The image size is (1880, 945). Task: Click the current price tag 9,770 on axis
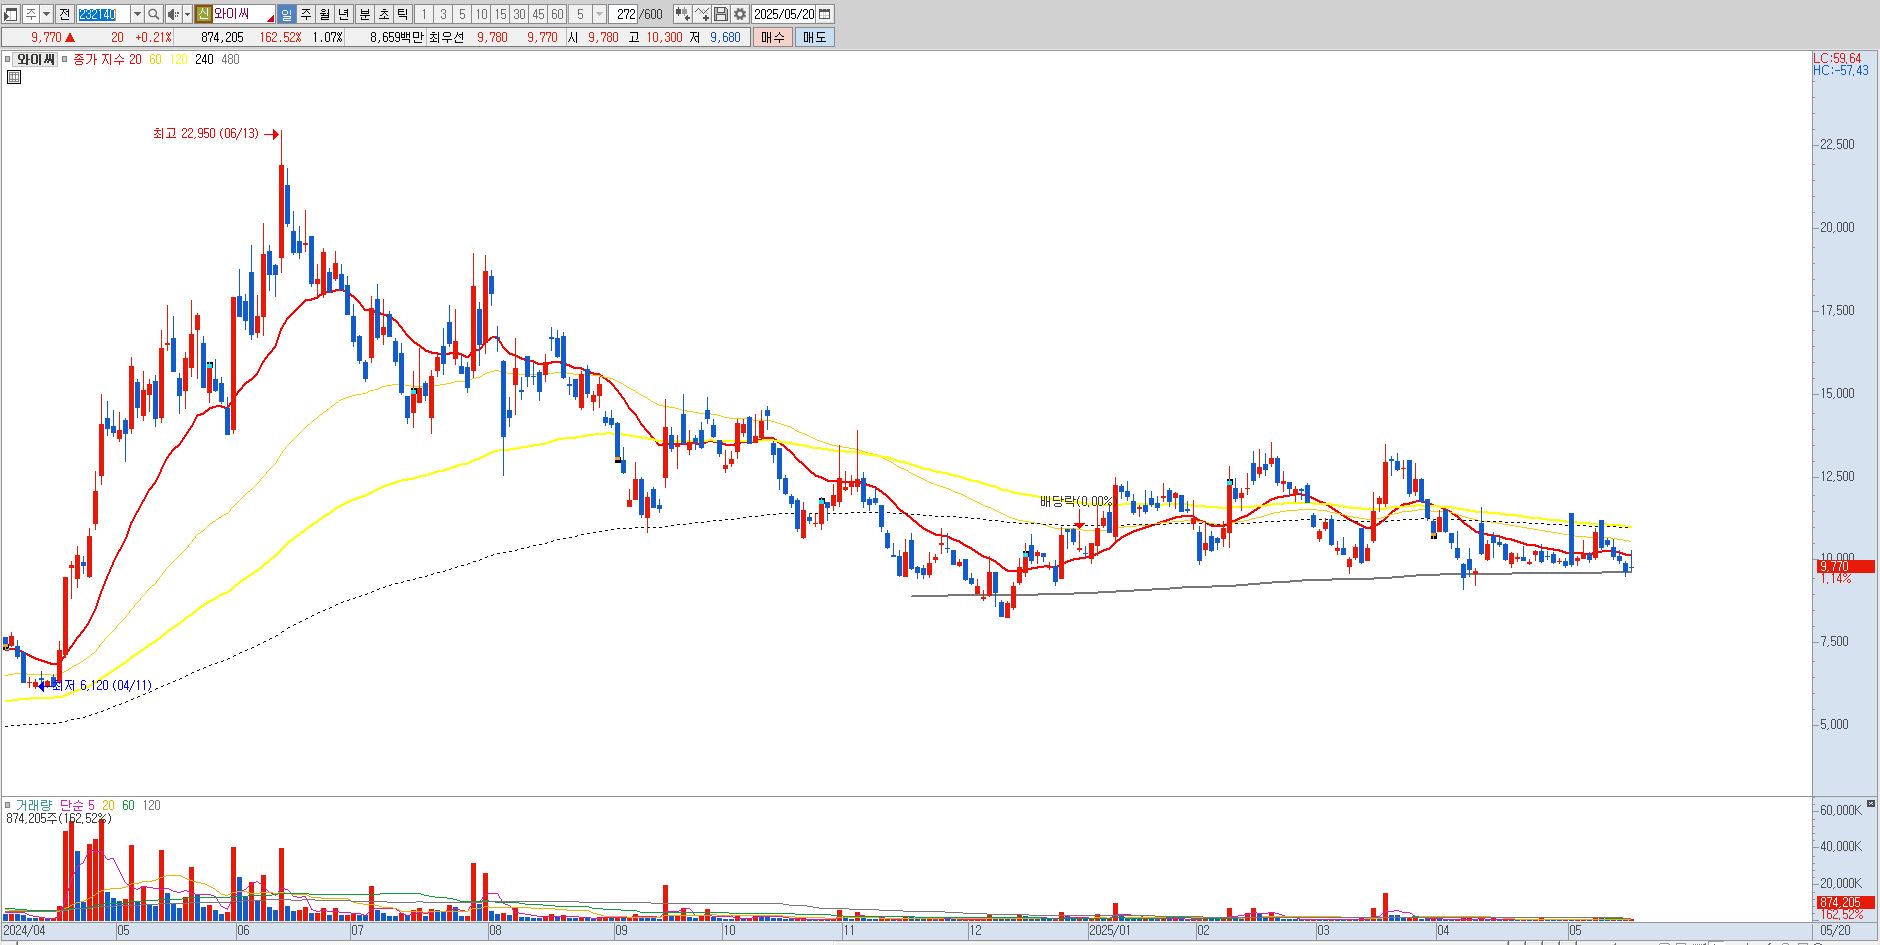click(x=1845, y=566)
